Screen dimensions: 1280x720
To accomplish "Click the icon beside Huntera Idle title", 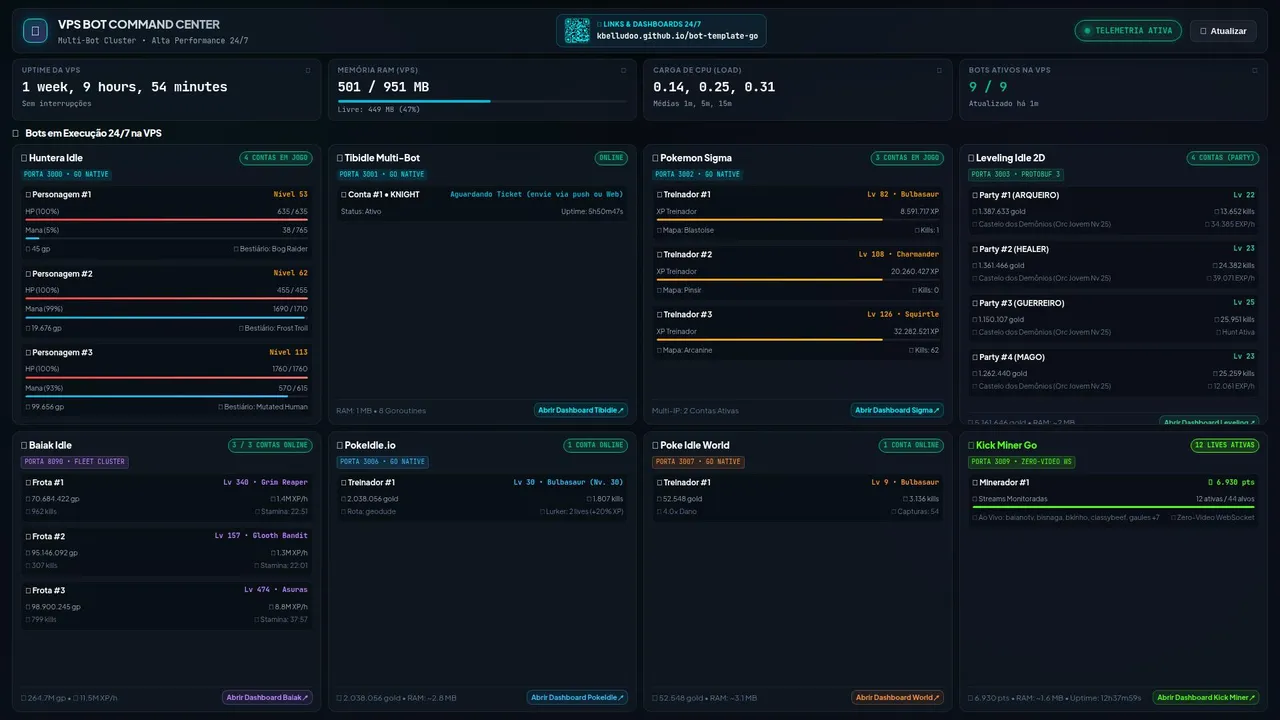I will [x=24, y=158].
